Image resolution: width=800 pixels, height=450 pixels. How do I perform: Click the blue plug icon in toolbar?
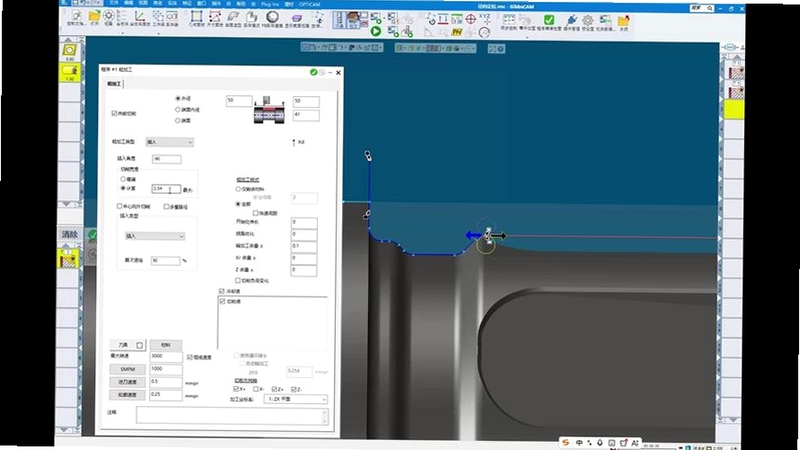(571, 20)
